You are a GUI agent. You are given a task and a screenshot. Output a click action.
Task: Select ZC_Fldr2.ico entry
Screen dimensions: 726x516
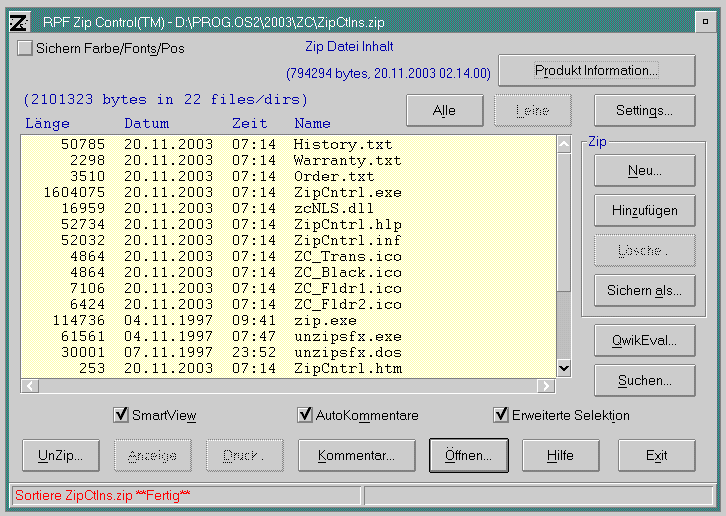tap(288, 304)
